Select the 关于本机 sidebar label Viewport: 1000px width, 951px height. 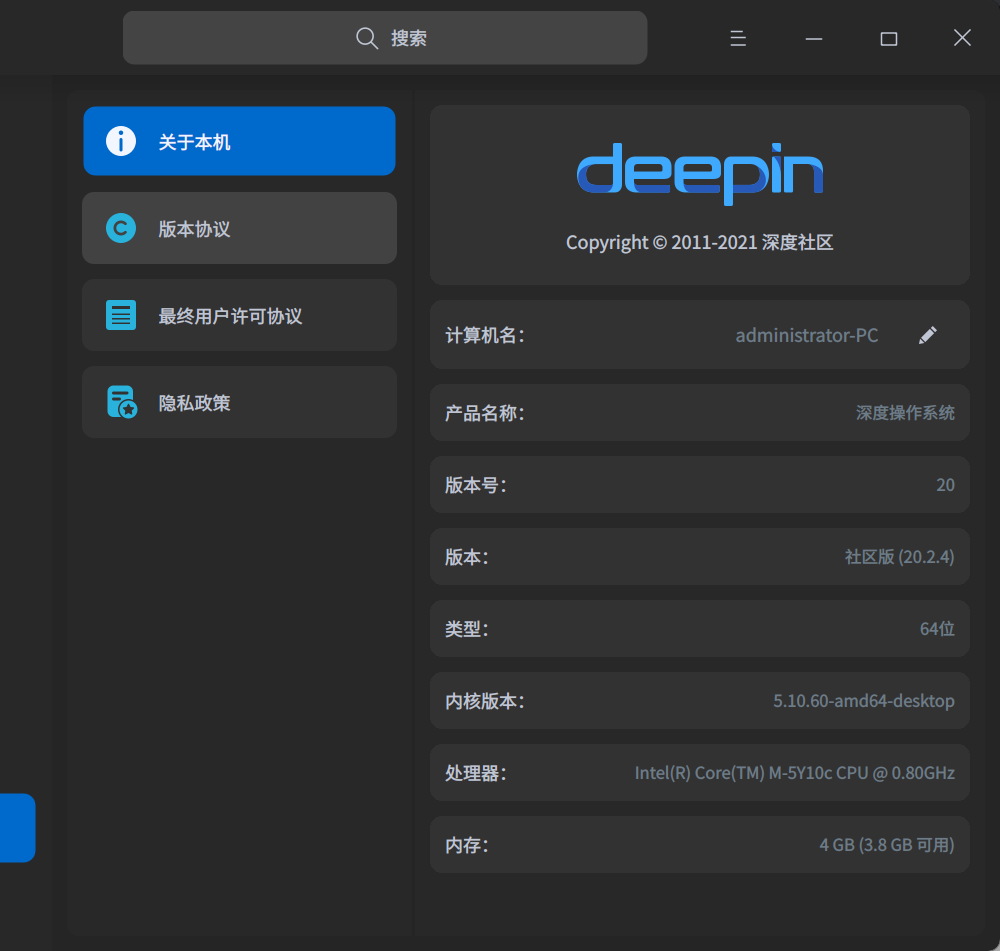pyautogui.click(x=194, y=142)
